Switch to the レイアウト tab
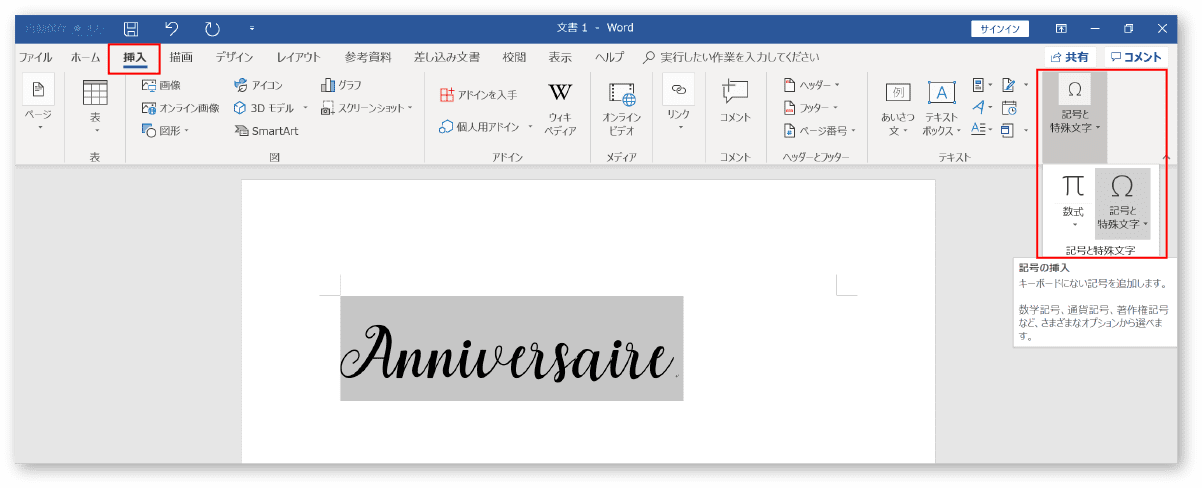Screen dimensions: 1202x488 pos(298,57)
